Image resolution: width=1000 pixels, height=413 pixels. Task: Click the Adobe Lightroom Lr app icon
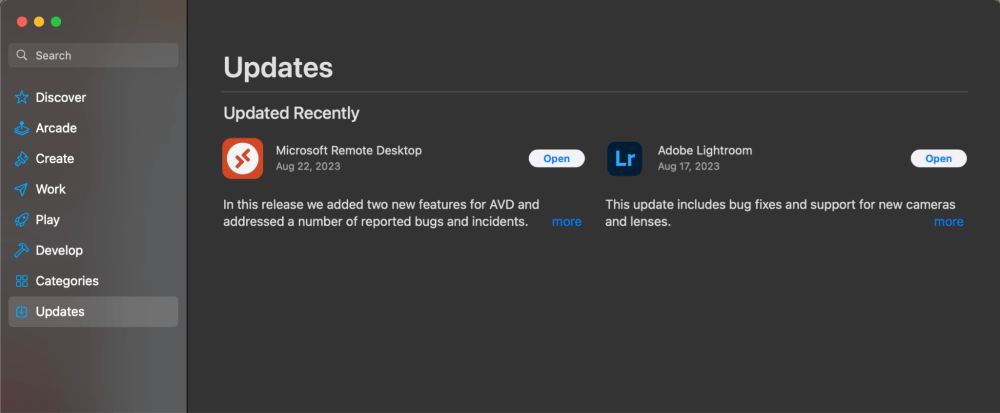[x=624, y=158]
